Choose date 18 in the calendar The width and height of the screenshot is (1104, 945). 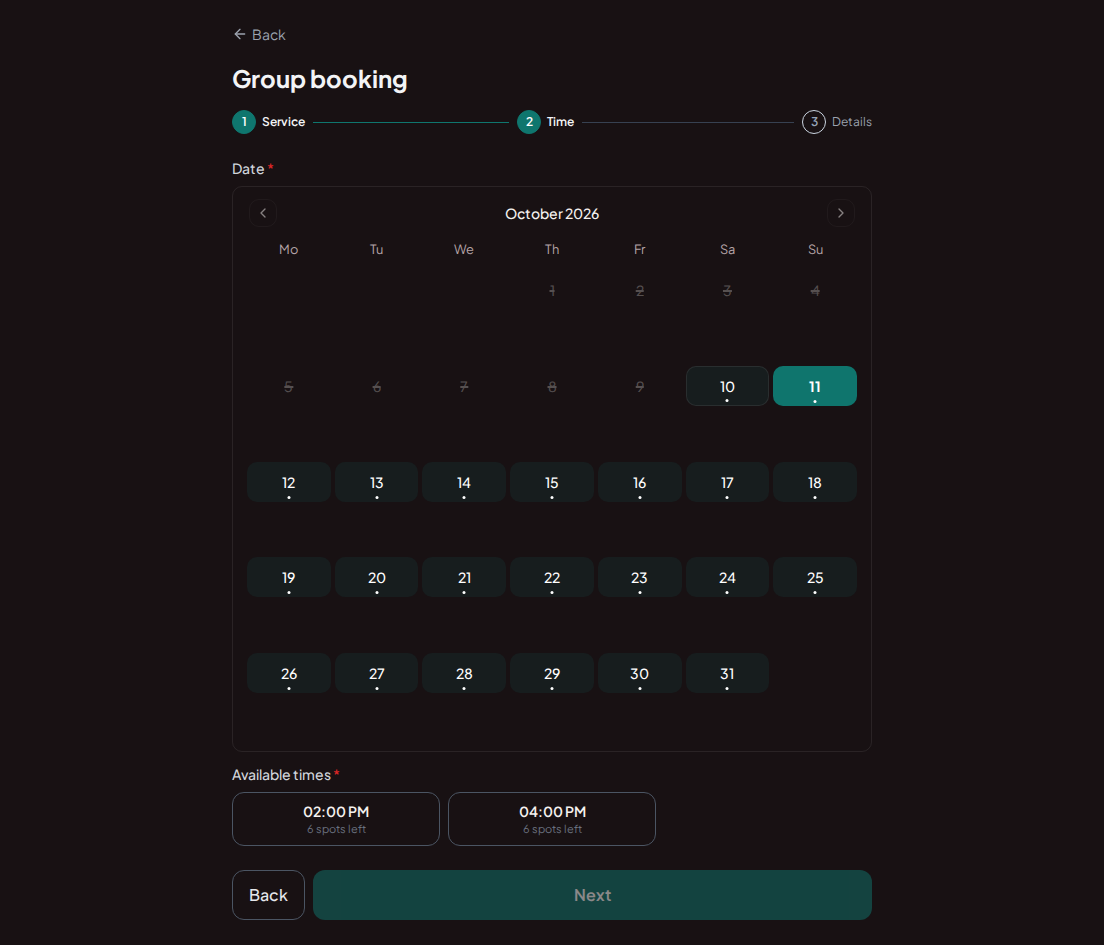(x=815, y=482)
